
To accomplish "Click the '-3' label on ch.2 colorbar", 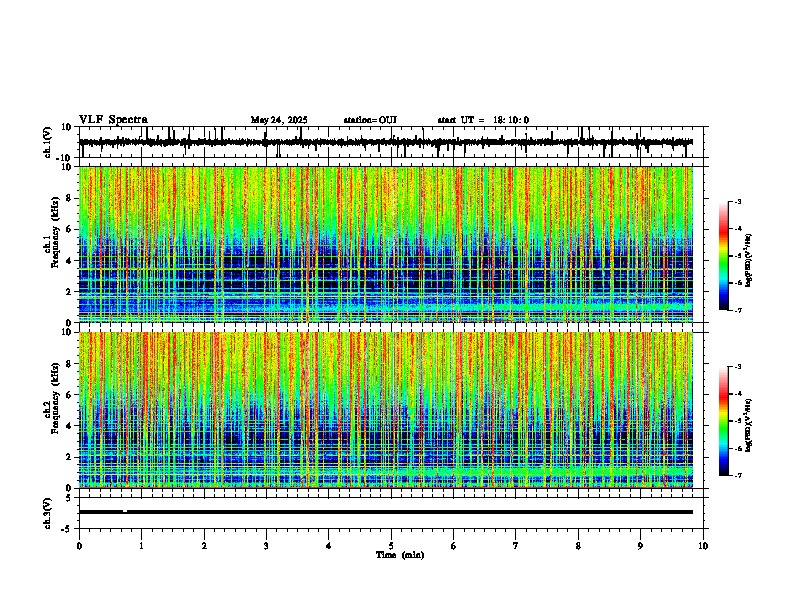I will click(737, 366).
